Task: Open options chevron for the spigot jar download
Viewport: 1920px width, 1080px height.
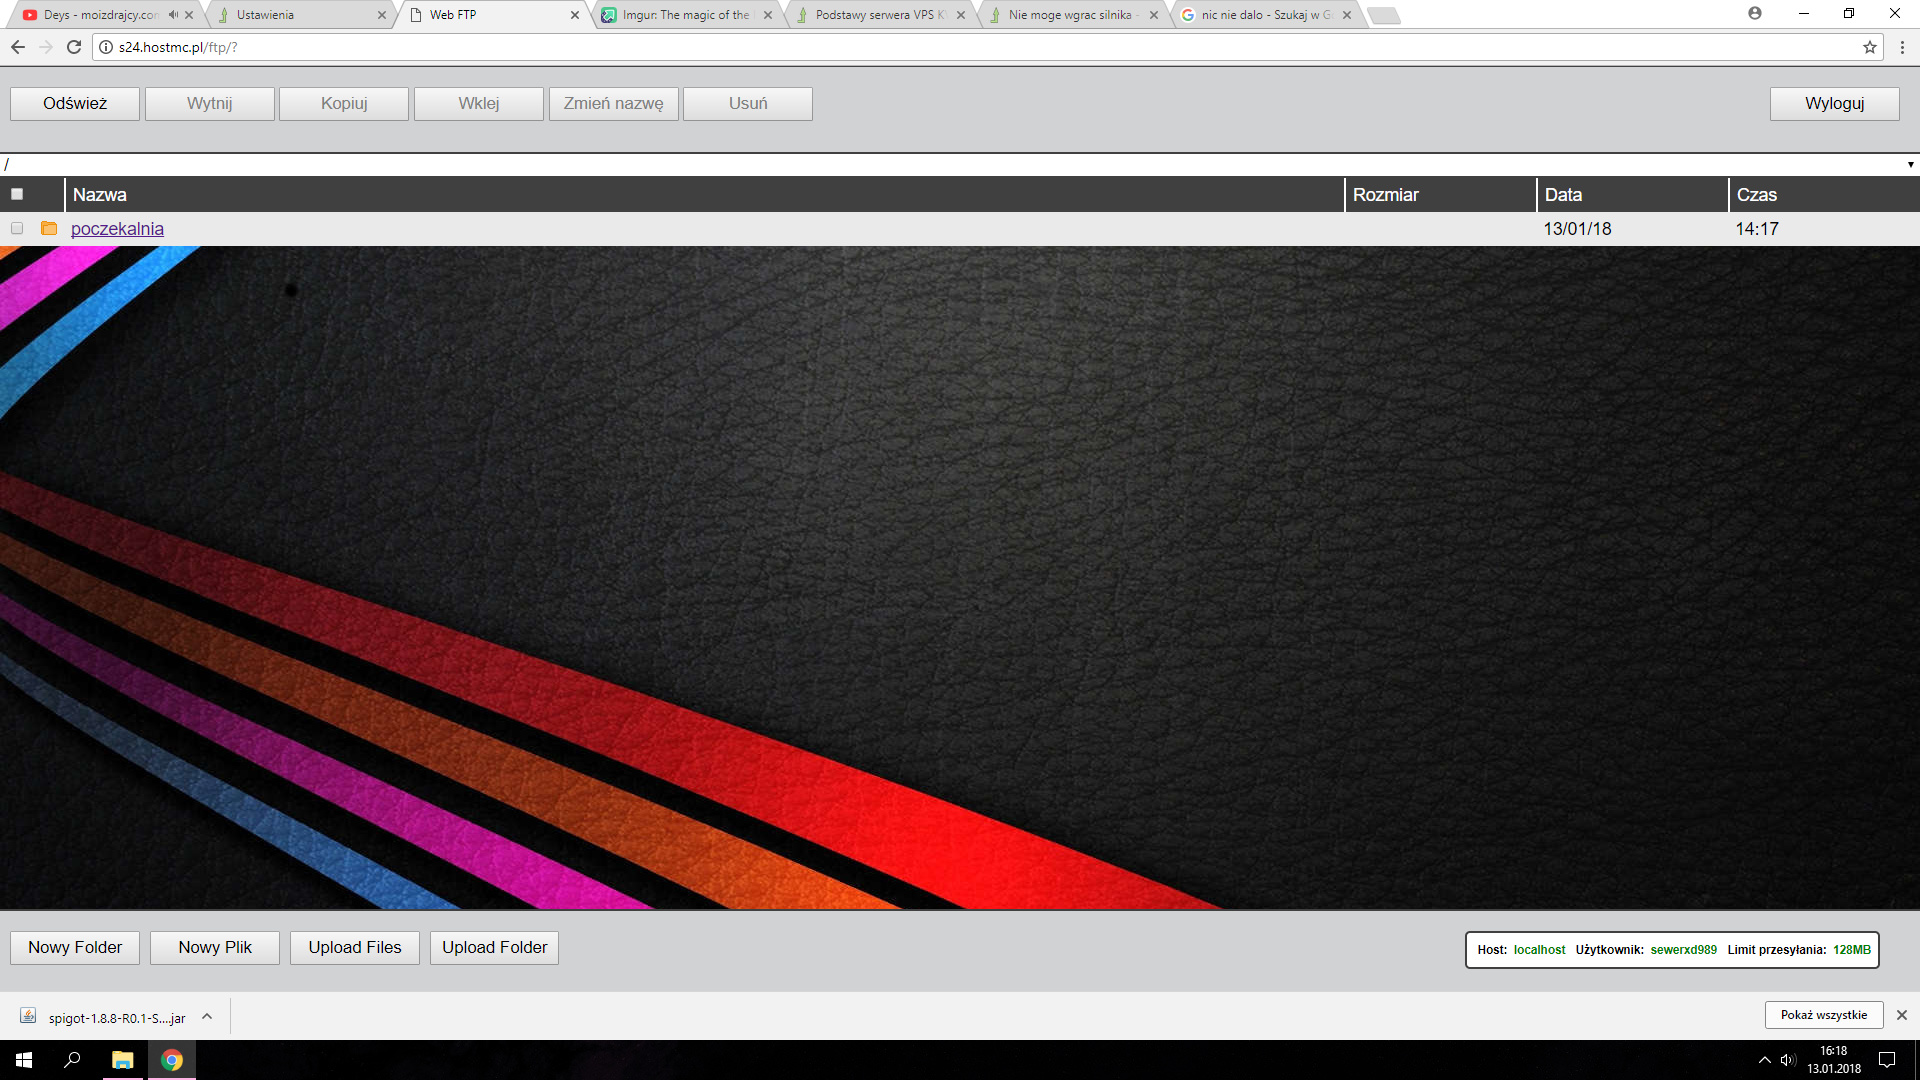Action: [207, 1016]
